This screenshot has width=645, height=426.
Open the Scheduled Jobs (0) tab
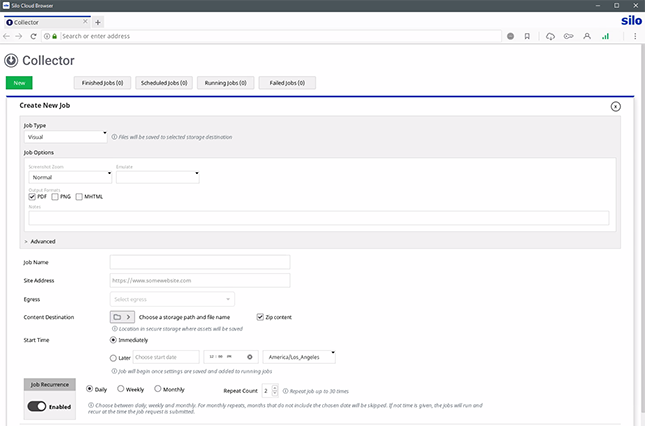click(164, 83)
